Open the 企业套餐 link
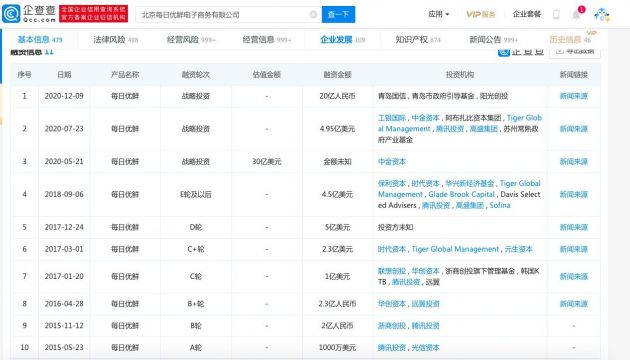Screen dimensions: 630x360 [x=527, y=14]
